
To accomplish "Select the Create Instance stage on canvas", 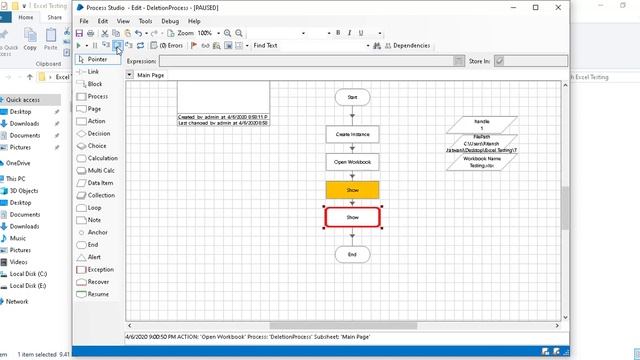I will (x=353, y=134).
